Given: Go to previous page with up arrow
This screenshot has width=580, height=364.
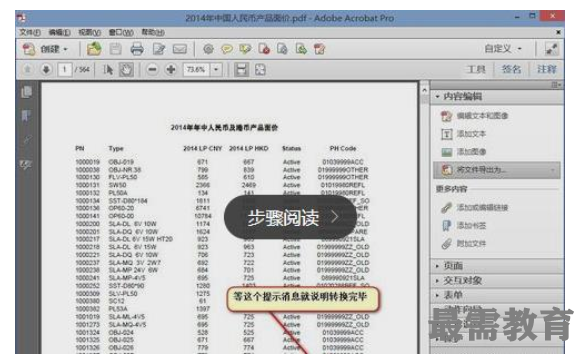Looking at the screenshot, I should tap(27, 69).
